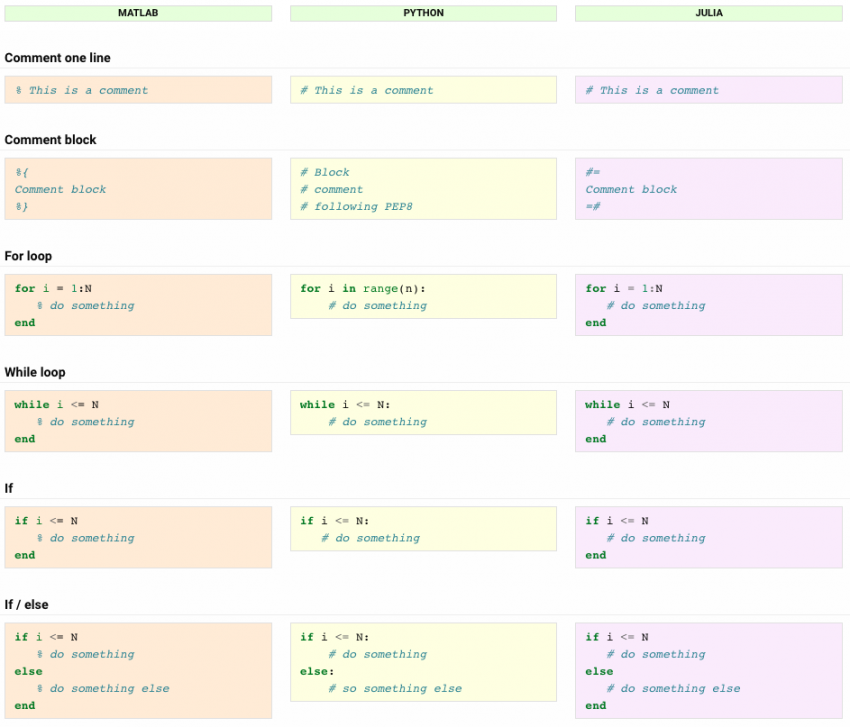
Task: Click the PYTHON column header
Action: tap(423, 13)
